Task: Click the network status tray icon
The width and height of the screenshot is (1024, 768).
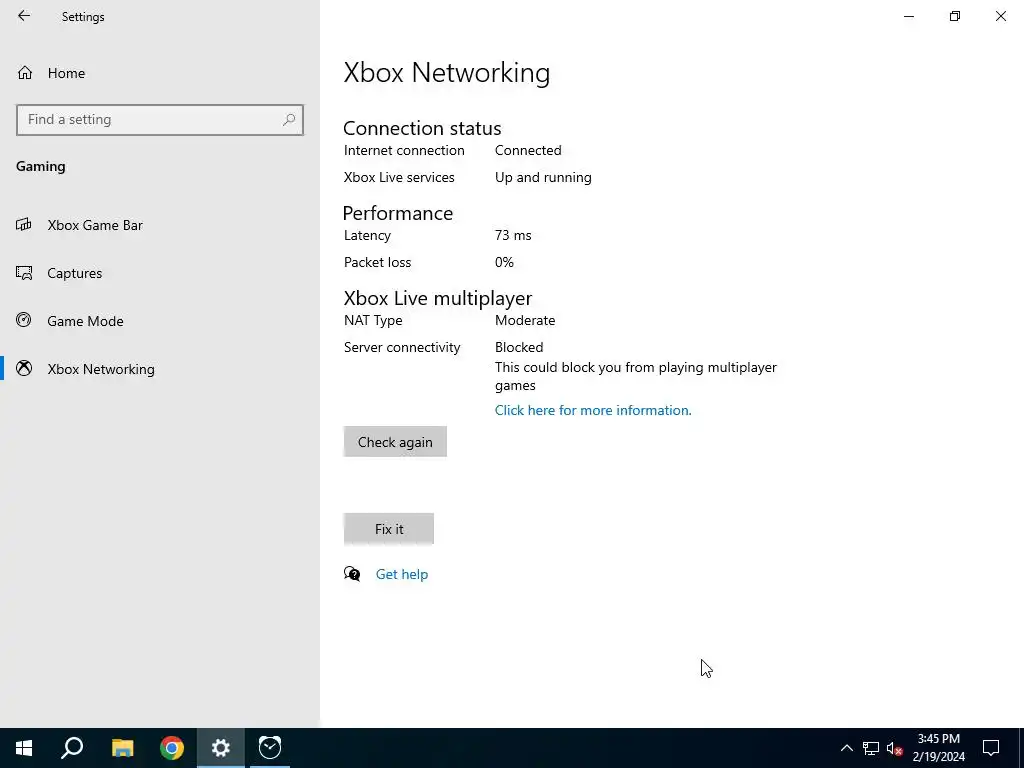Action: click(871, 748)
